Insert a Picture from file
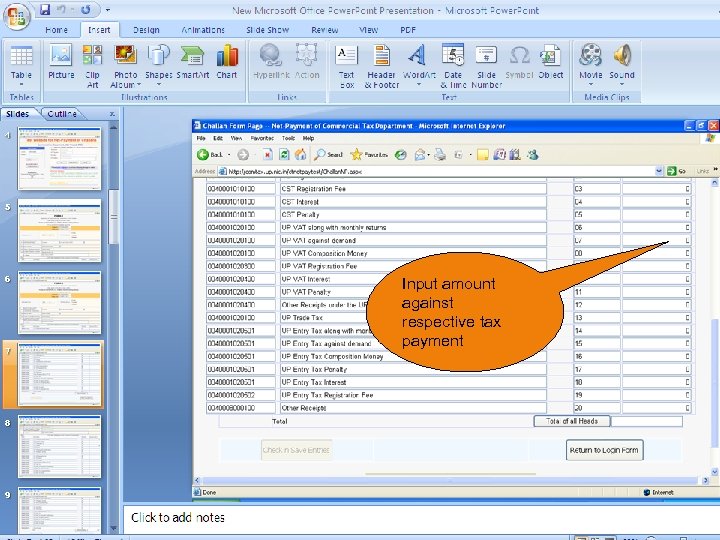 click(x=61, y=62)
